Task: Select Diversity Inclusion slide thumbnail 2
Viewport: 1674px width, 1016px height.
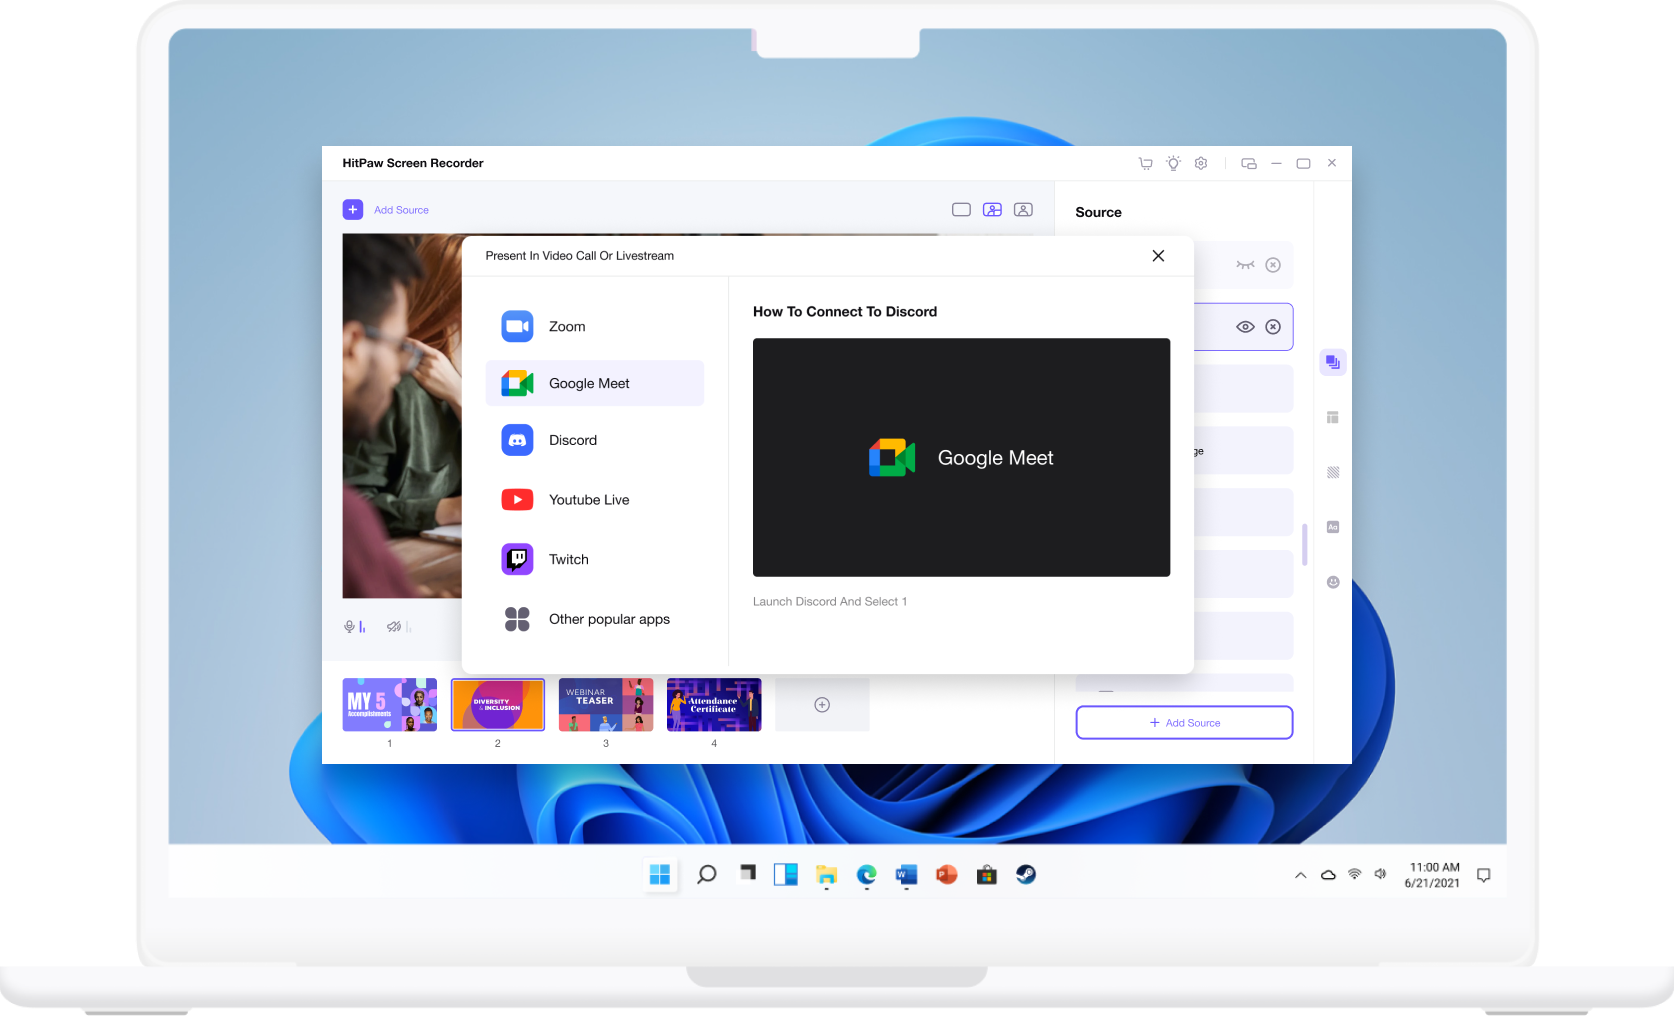Action: pyautogui.click(x=498, y=705)
